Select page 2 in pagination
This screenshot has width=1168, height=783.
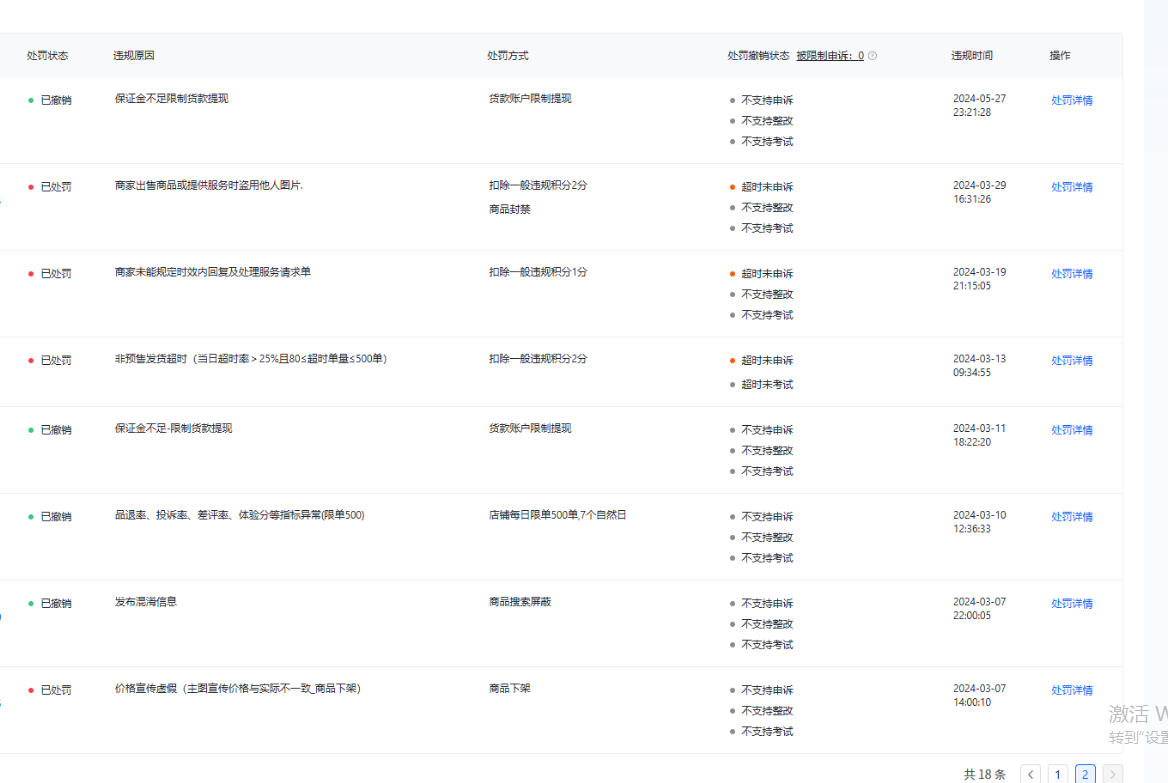coord(1085,774)
